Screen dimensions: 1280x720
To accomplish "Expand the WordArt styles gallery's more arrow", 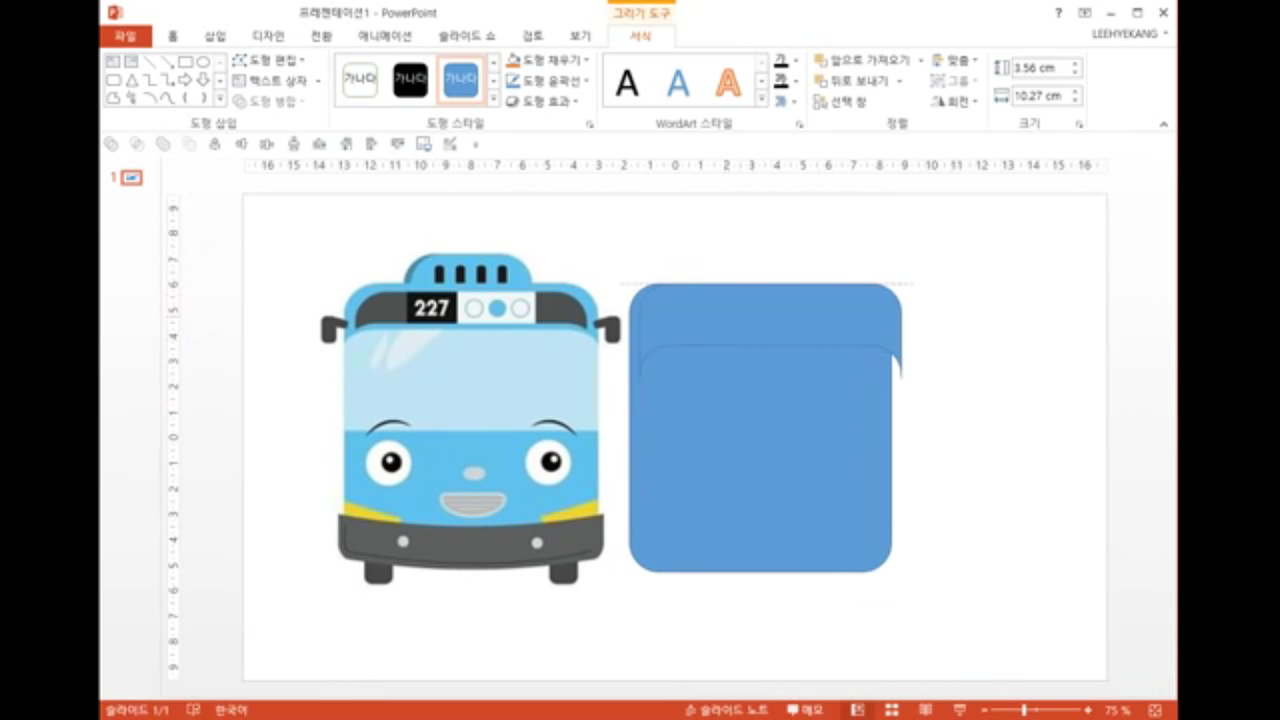I will [x=762, y=99].
